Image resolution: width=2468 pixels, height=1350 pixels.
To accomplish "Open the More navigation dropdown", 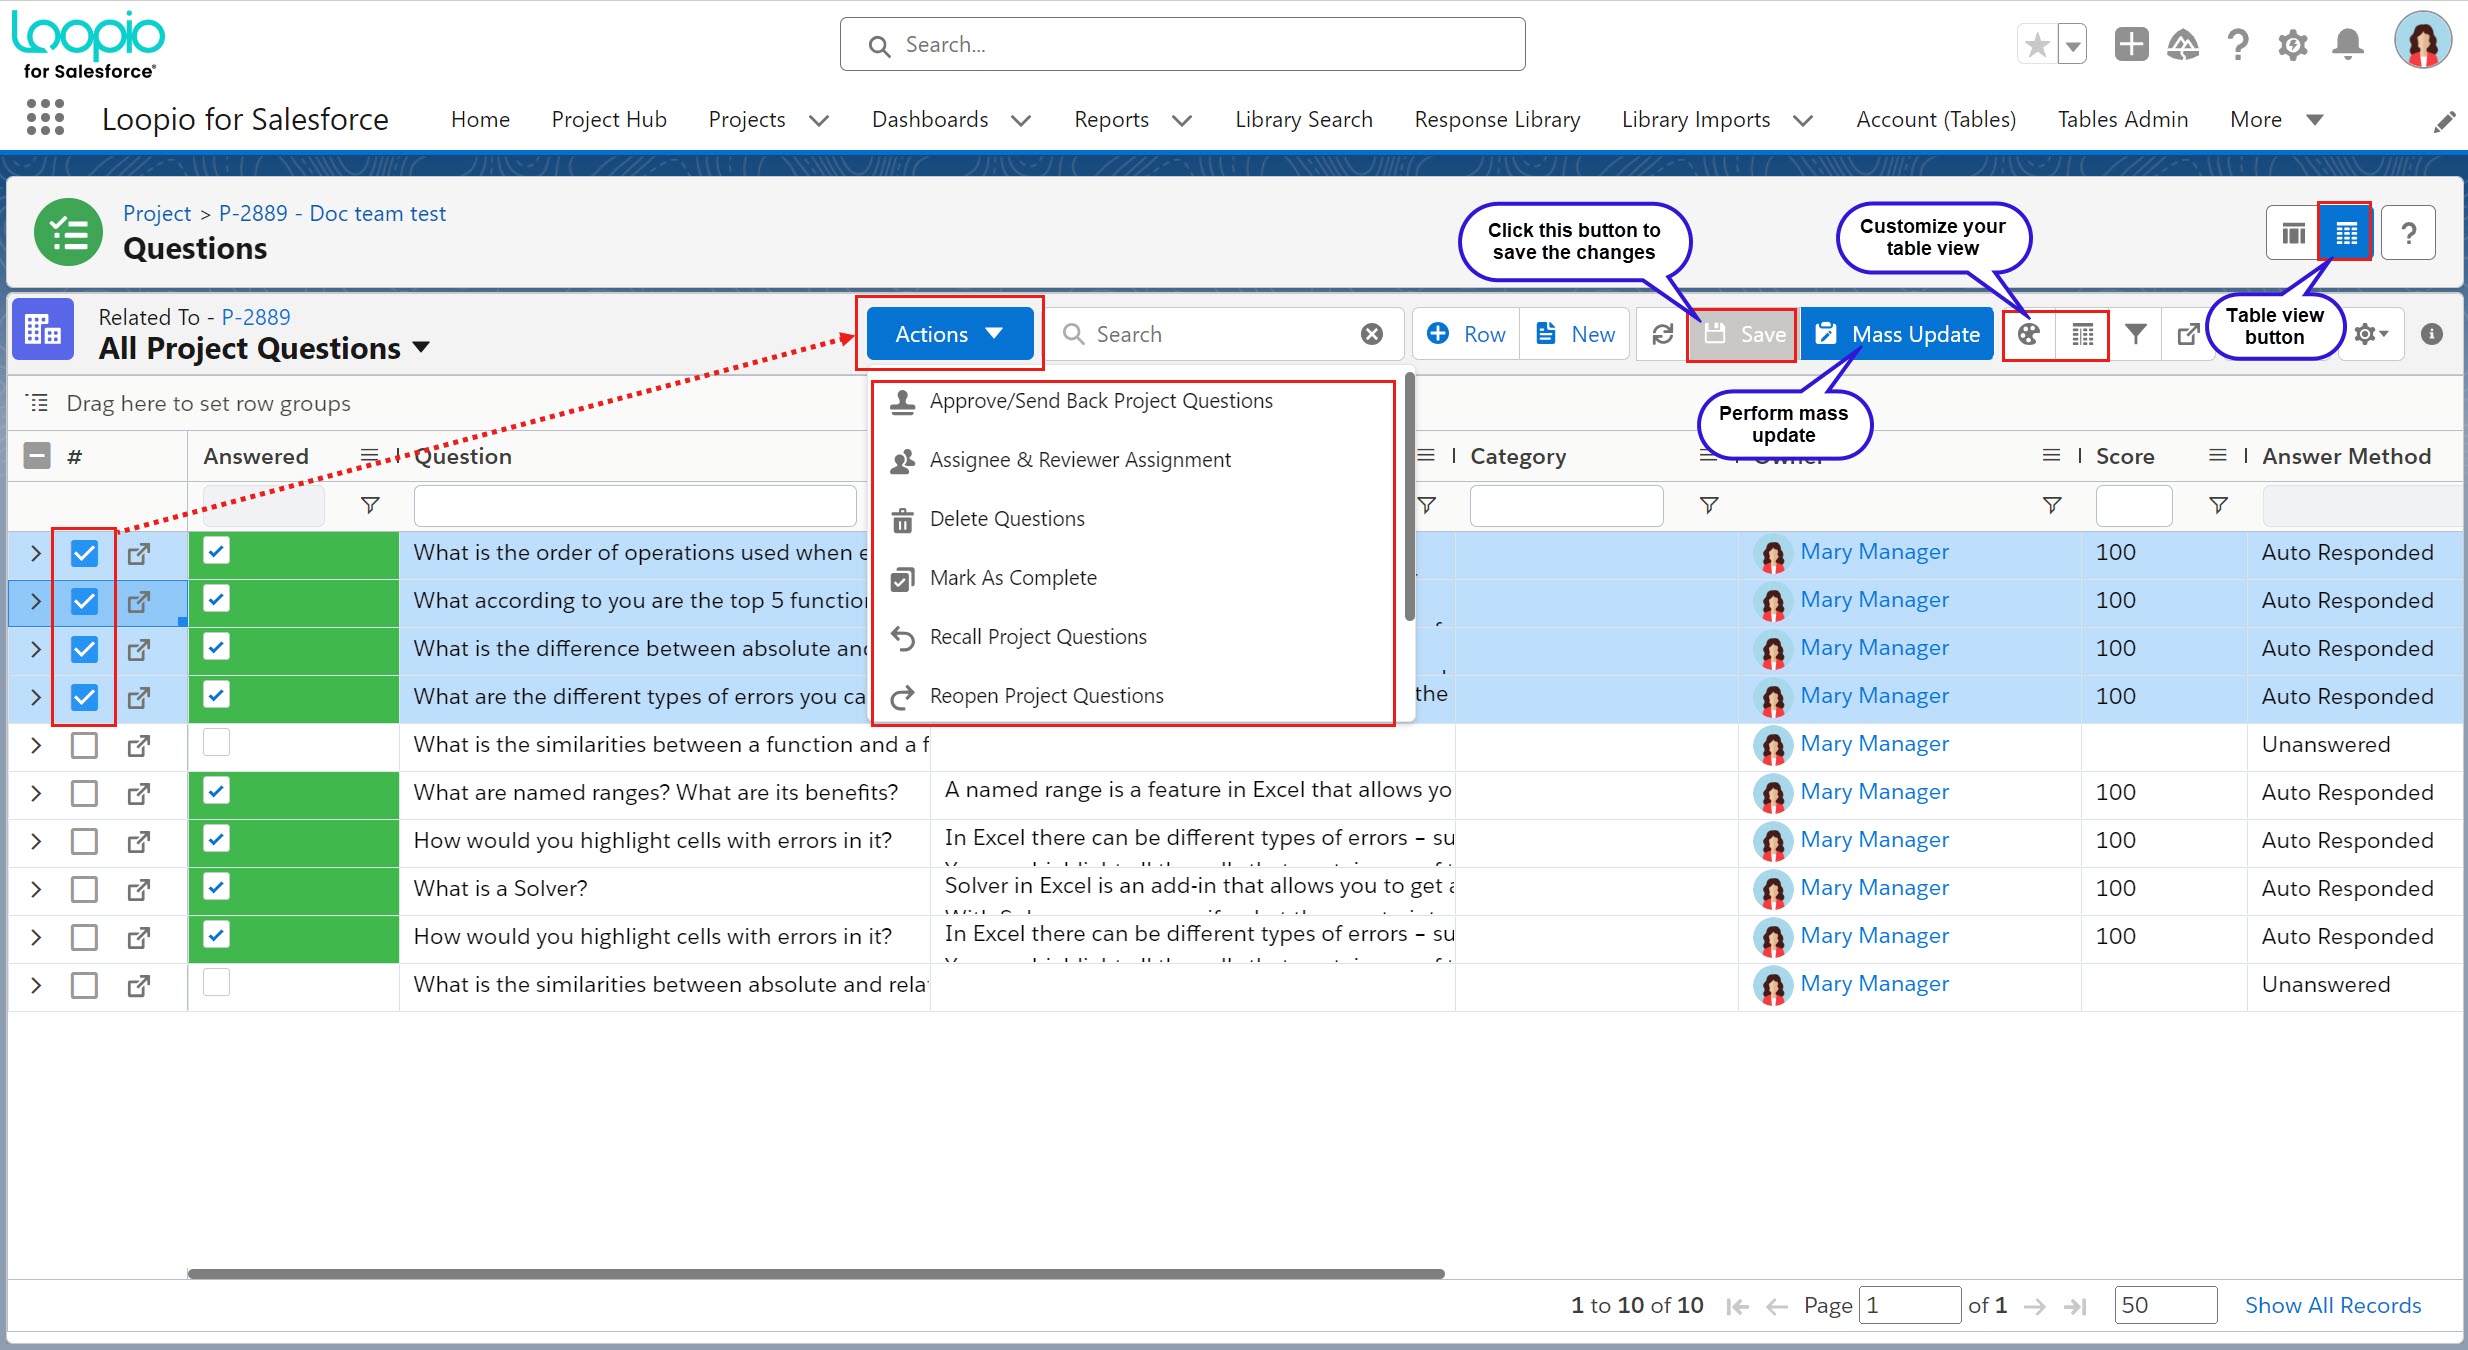I will 2276,120.
